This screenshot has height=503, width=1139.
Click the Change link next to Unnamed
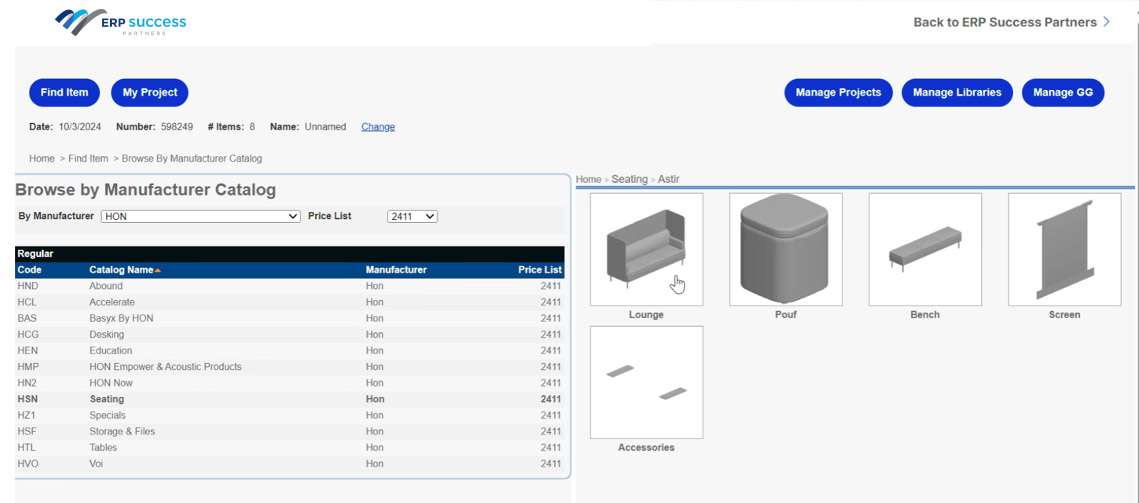[378, 126]
